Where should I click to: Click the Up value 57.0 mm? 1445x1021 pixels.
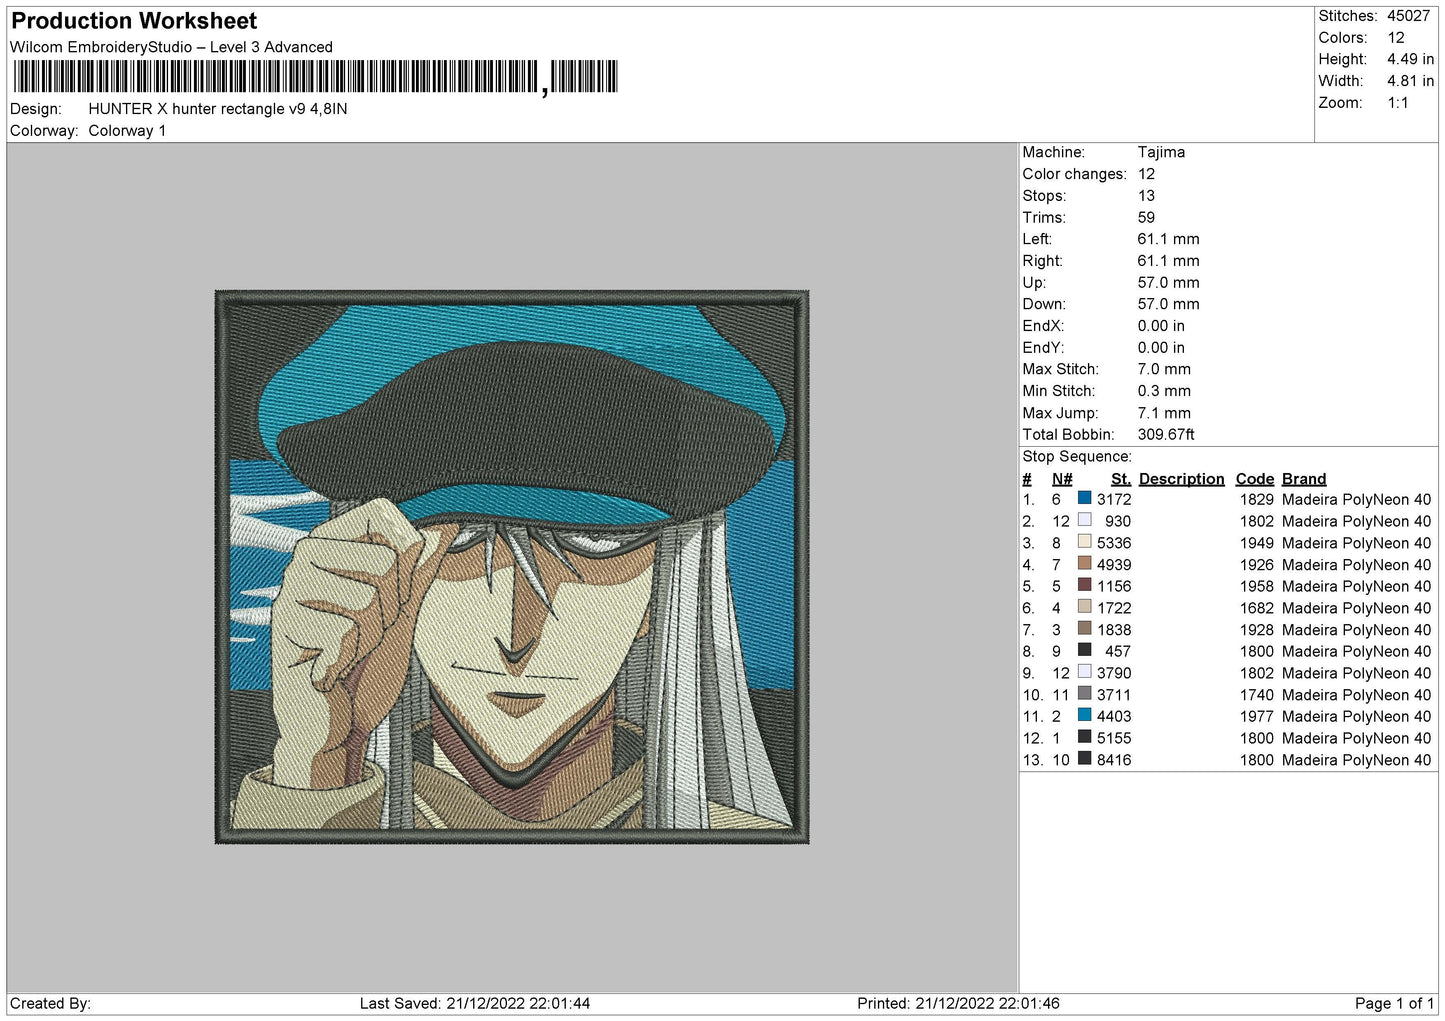pos(1168,283)
